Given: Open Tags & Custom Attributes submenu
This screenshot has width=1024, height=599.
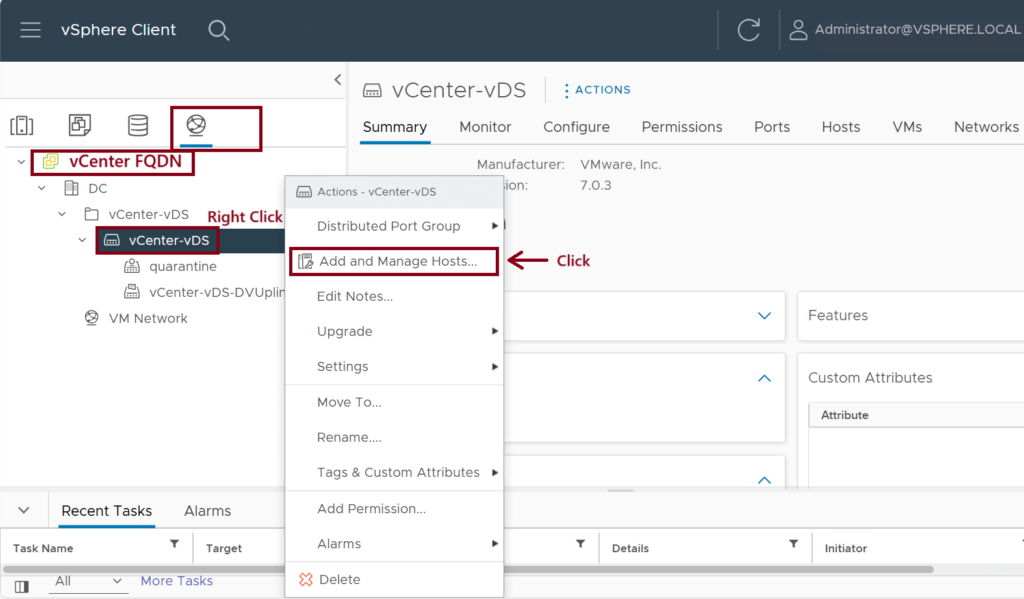Looking at the screenshot, I should (394, 472).
